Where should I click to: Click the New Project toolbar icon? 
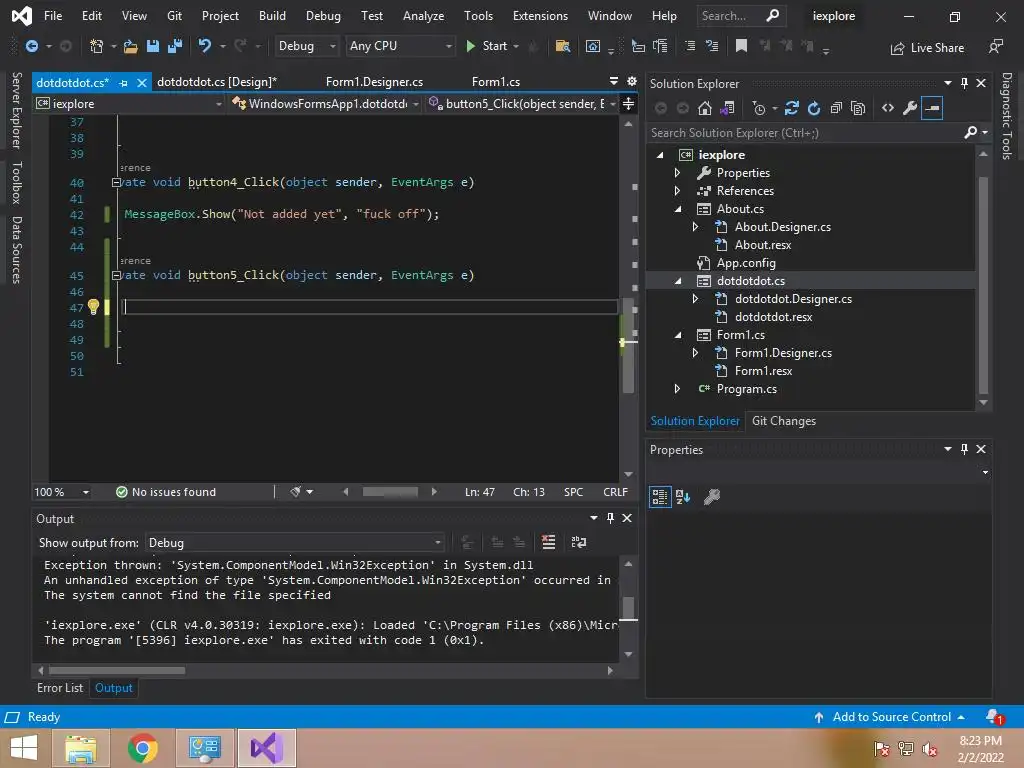coord(97,46)
